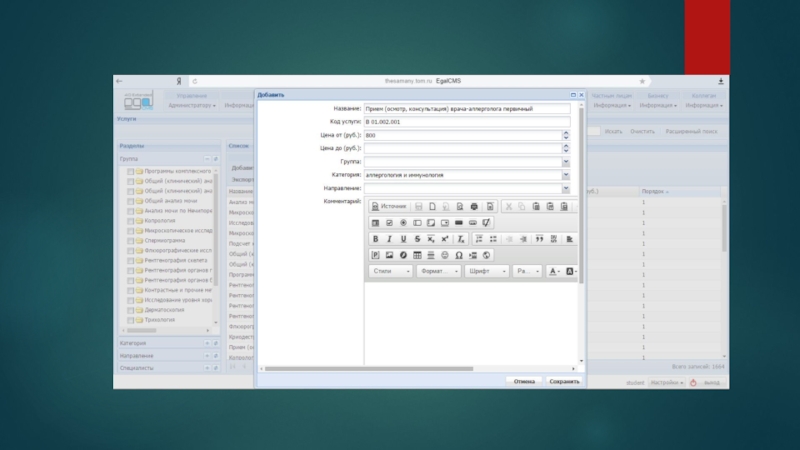800x450 pixels.
Task: Open the Настройки menu at the bottom
Action: 666,382
